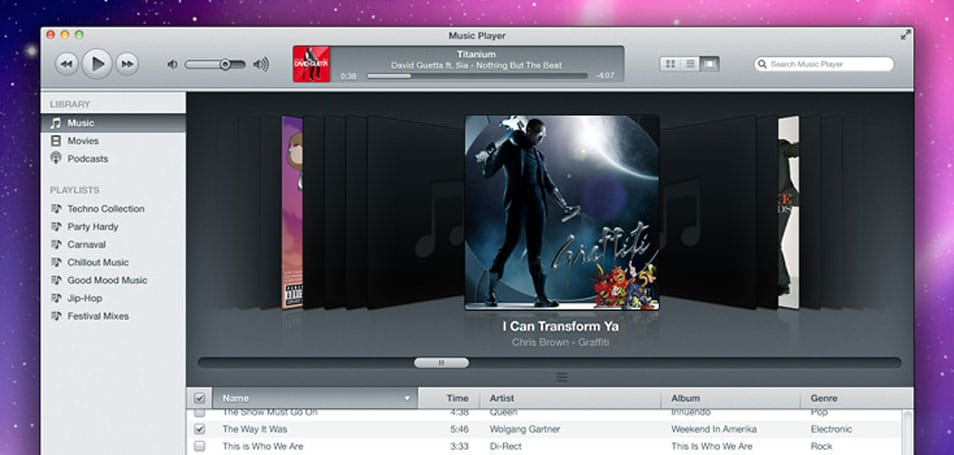Click the Search Music Player field
The width and height of the screenshot is (954, 455).
tap(824, 64)
